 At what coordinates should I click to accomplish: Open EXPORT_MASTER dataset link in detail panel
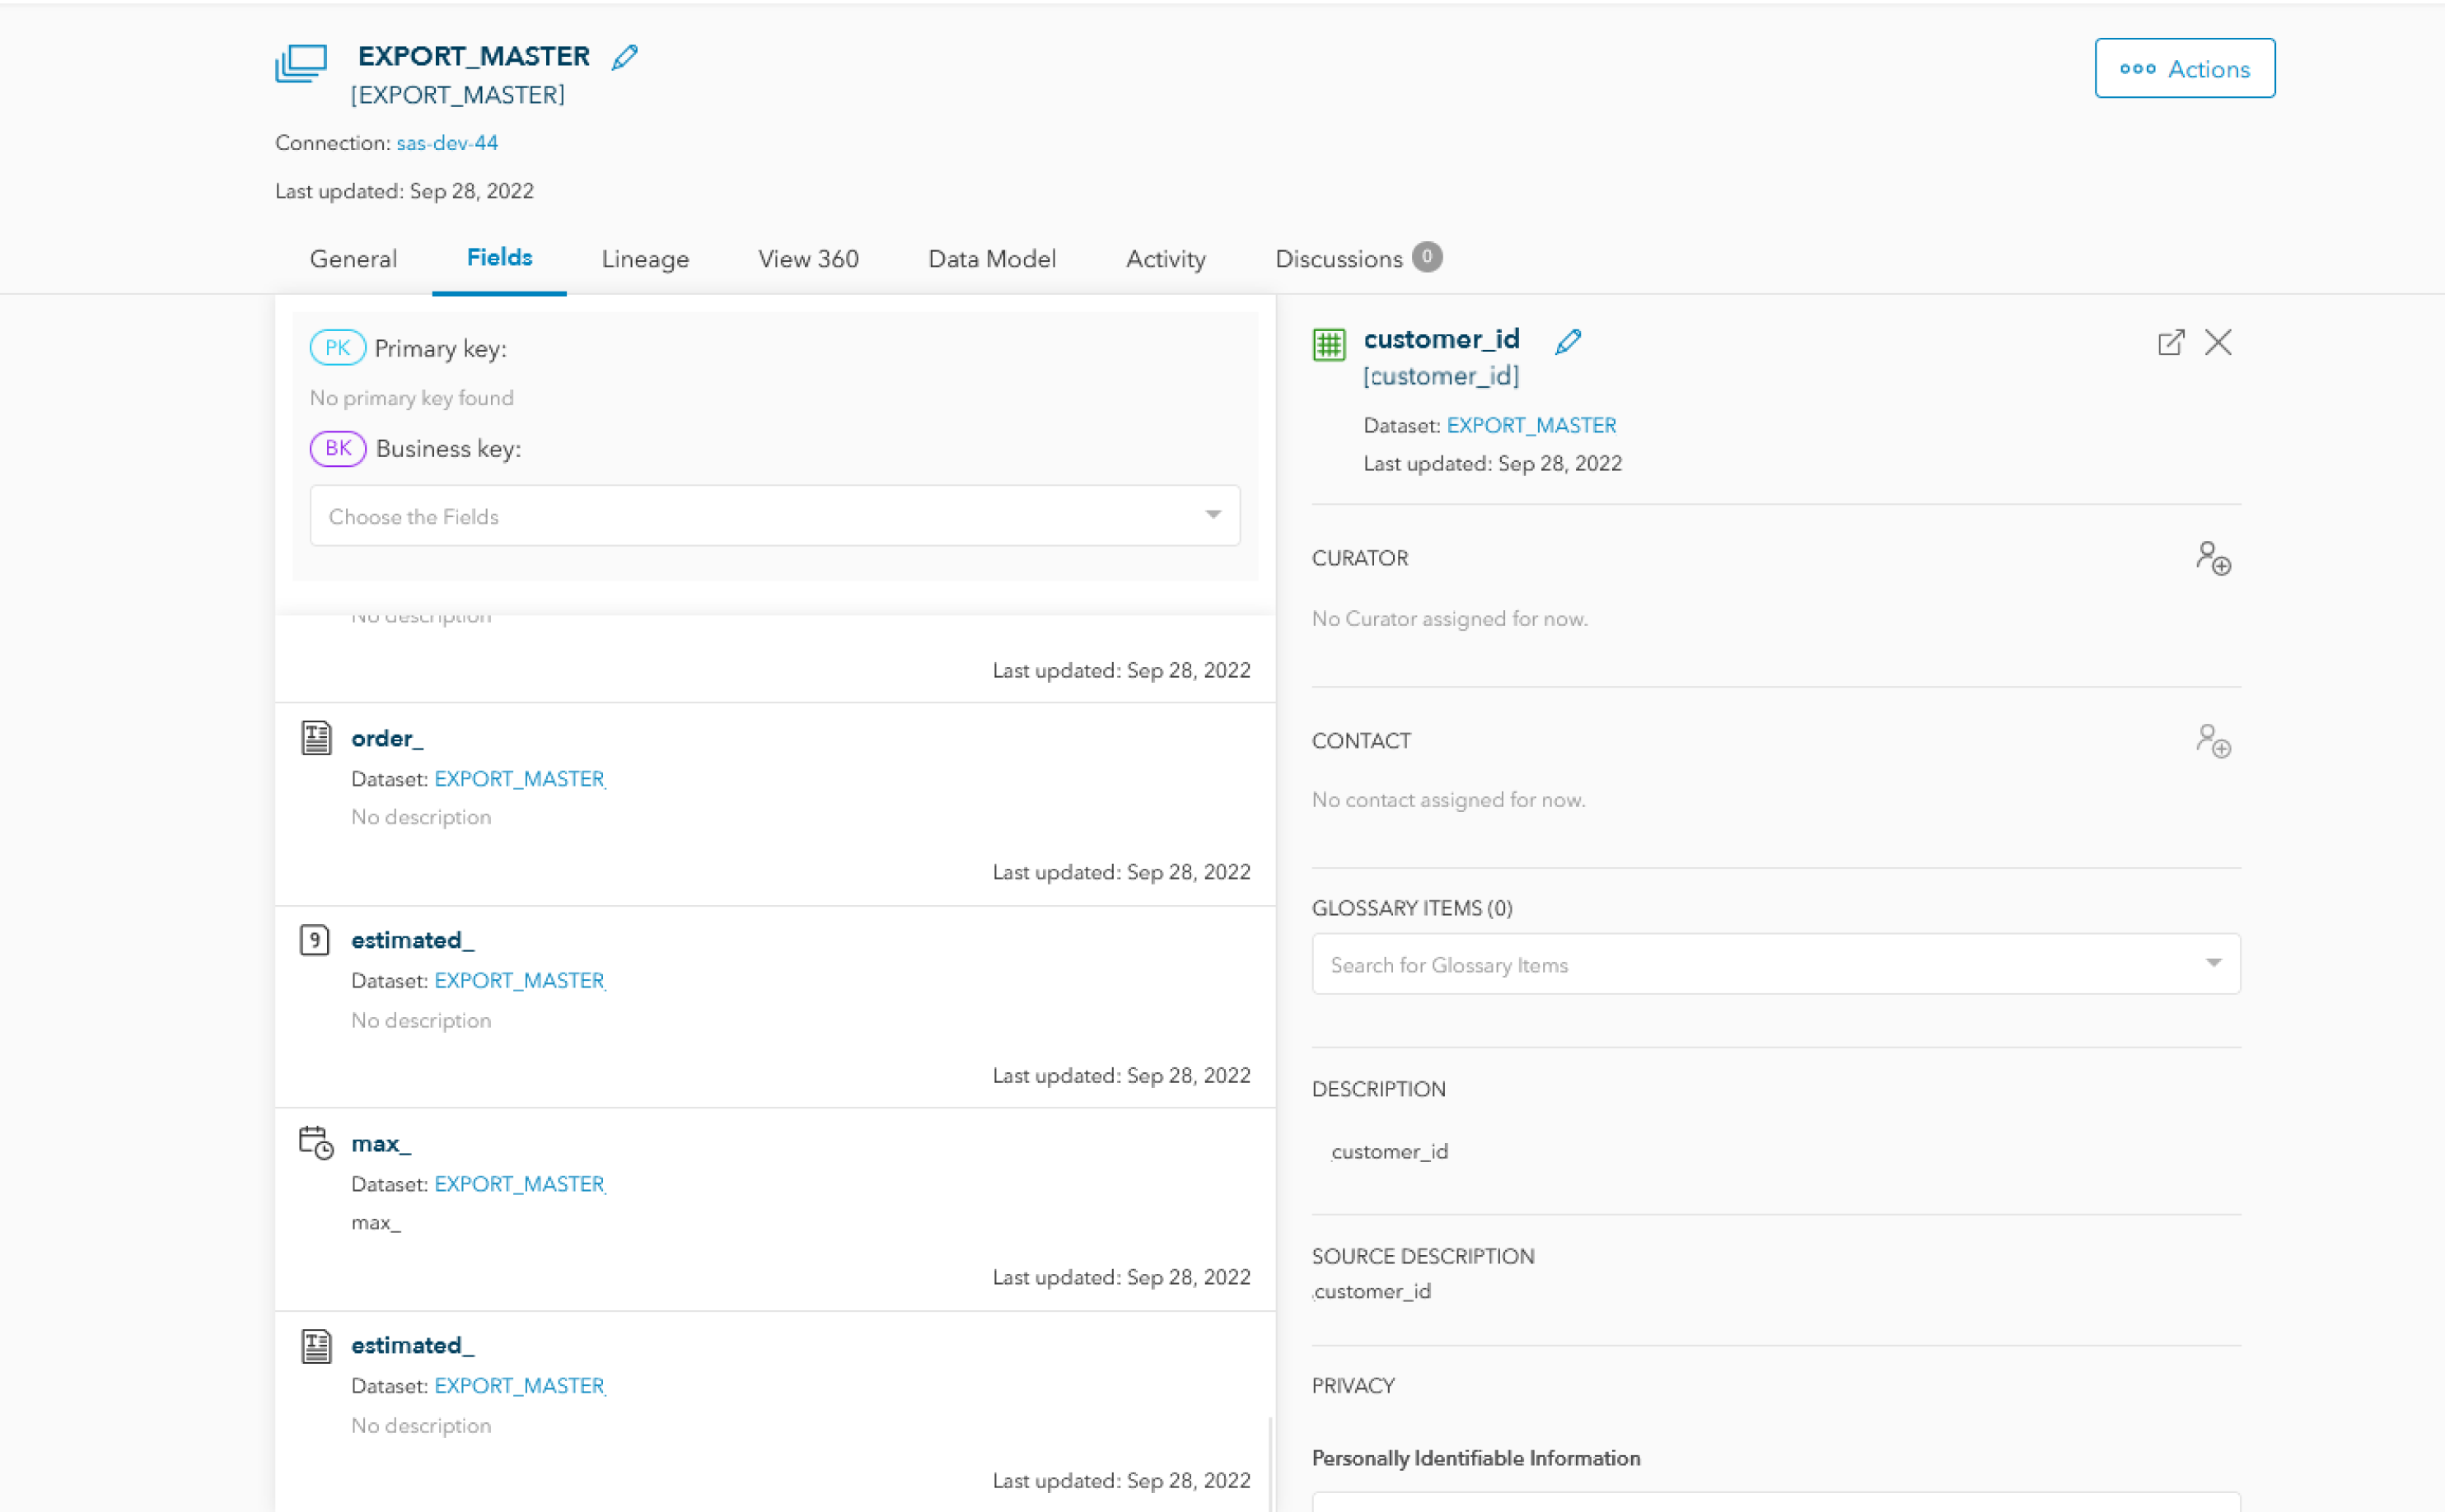tap(1530, 425)
